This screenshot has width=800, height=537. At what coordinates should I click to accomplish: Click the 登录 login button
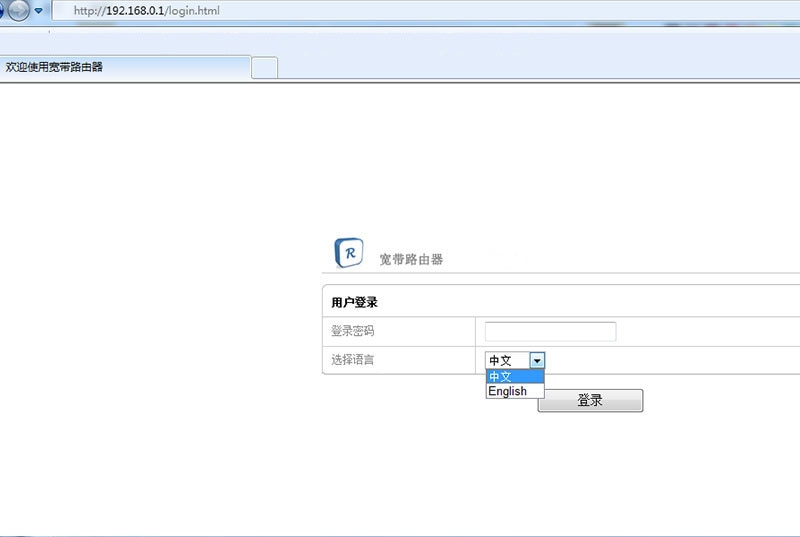pyautogui.click(x=590, y=400)
